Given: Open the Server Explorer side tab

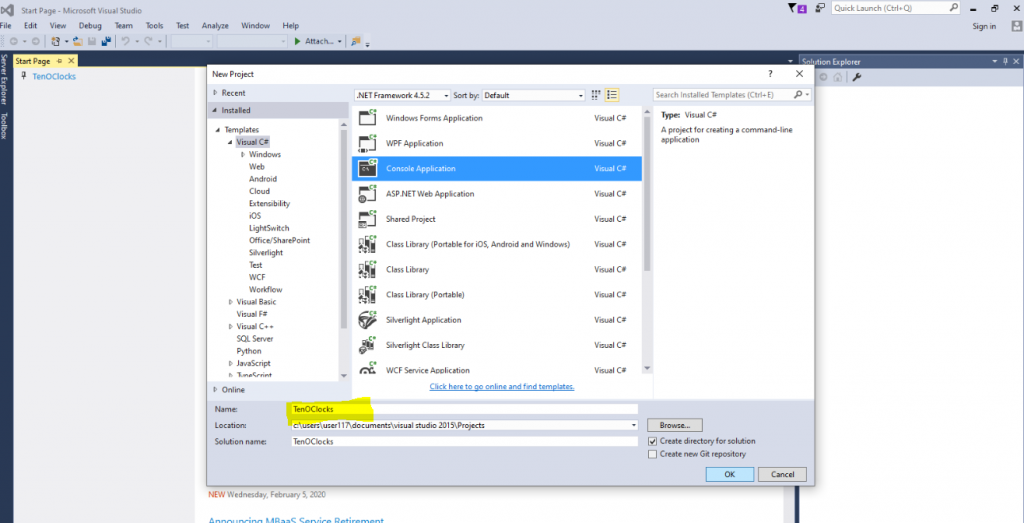Looking at the screenshot, I should click(x=4, y=80).
